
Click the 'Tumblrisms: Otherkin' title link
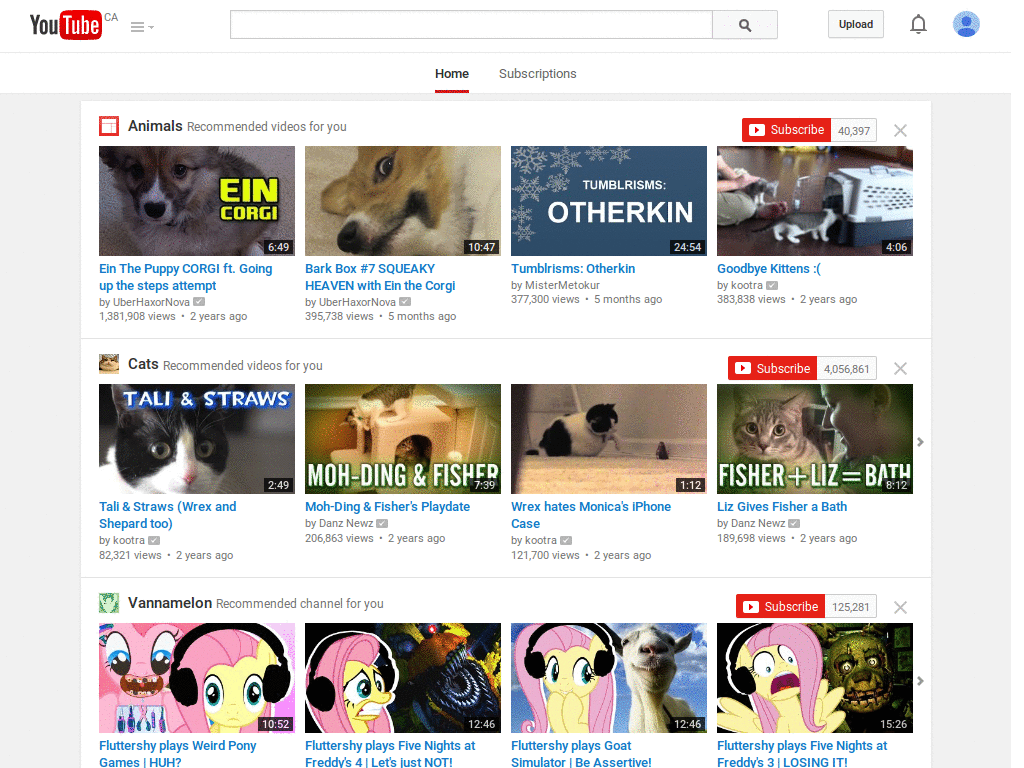tap(573, 268)
